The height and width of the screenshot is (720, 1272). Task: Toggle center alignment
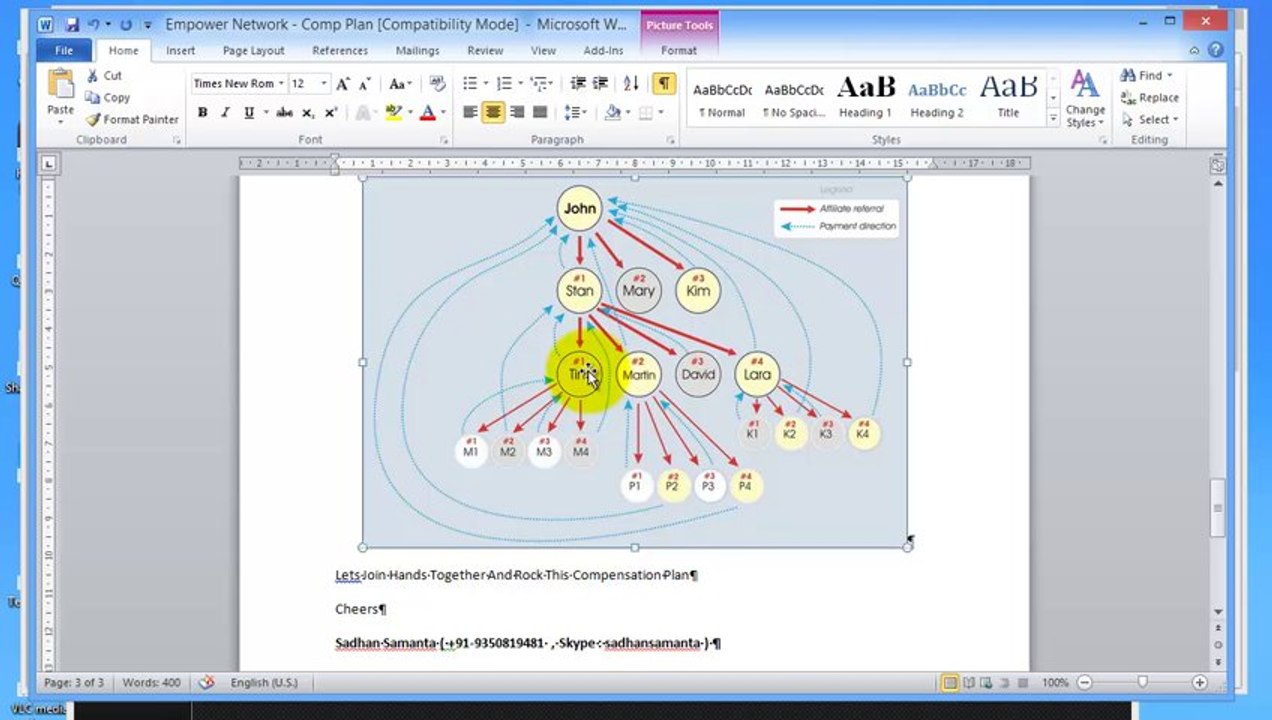[x=493, y=113]
